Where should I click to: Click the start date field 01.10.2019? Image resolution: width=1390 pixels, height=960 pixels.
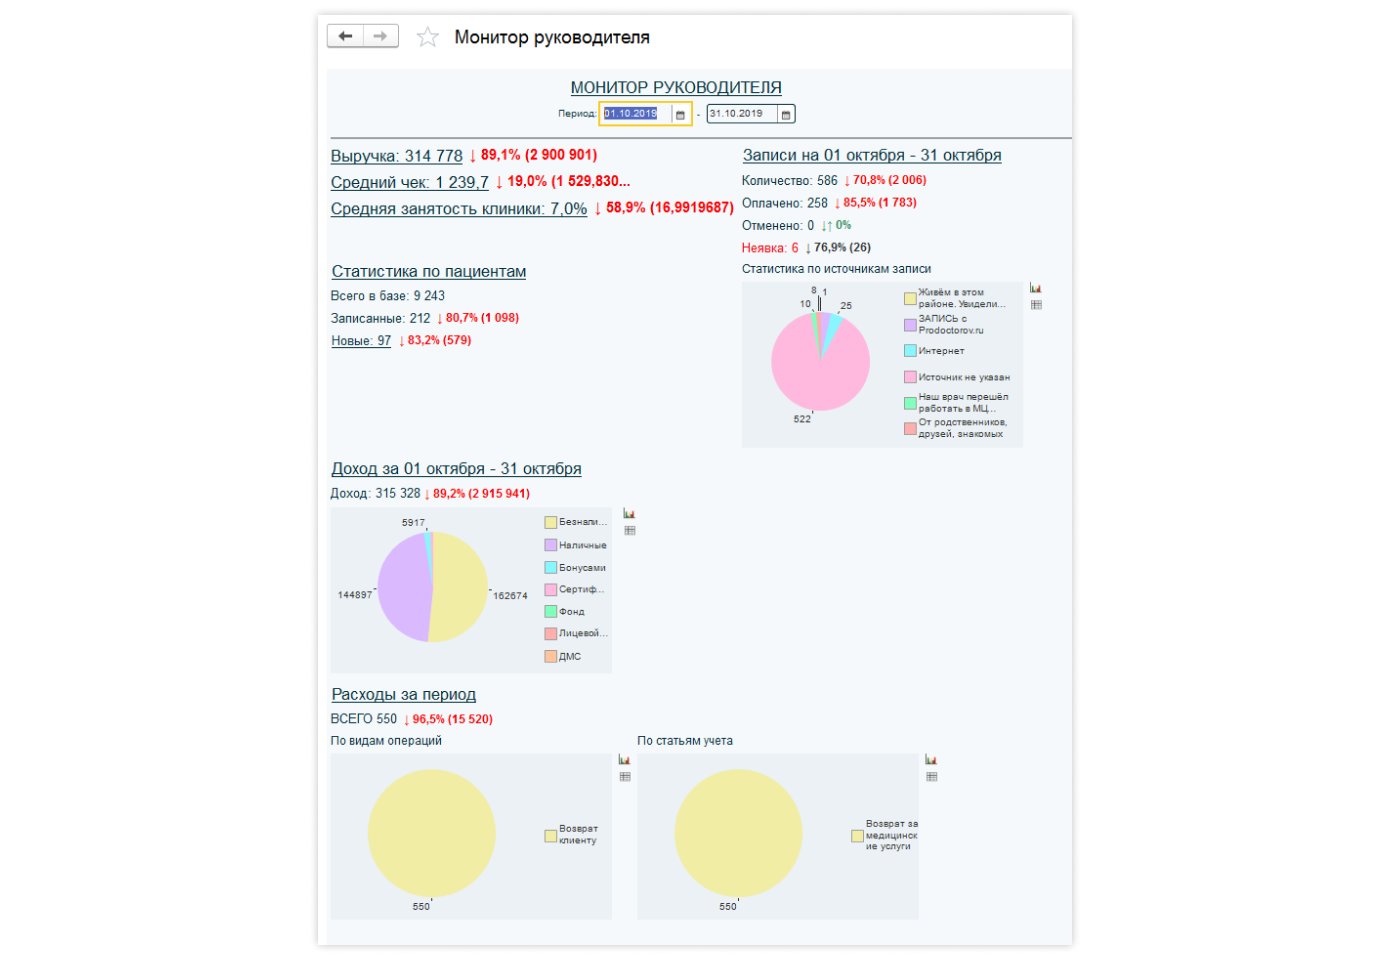click(x=637, y=114)
